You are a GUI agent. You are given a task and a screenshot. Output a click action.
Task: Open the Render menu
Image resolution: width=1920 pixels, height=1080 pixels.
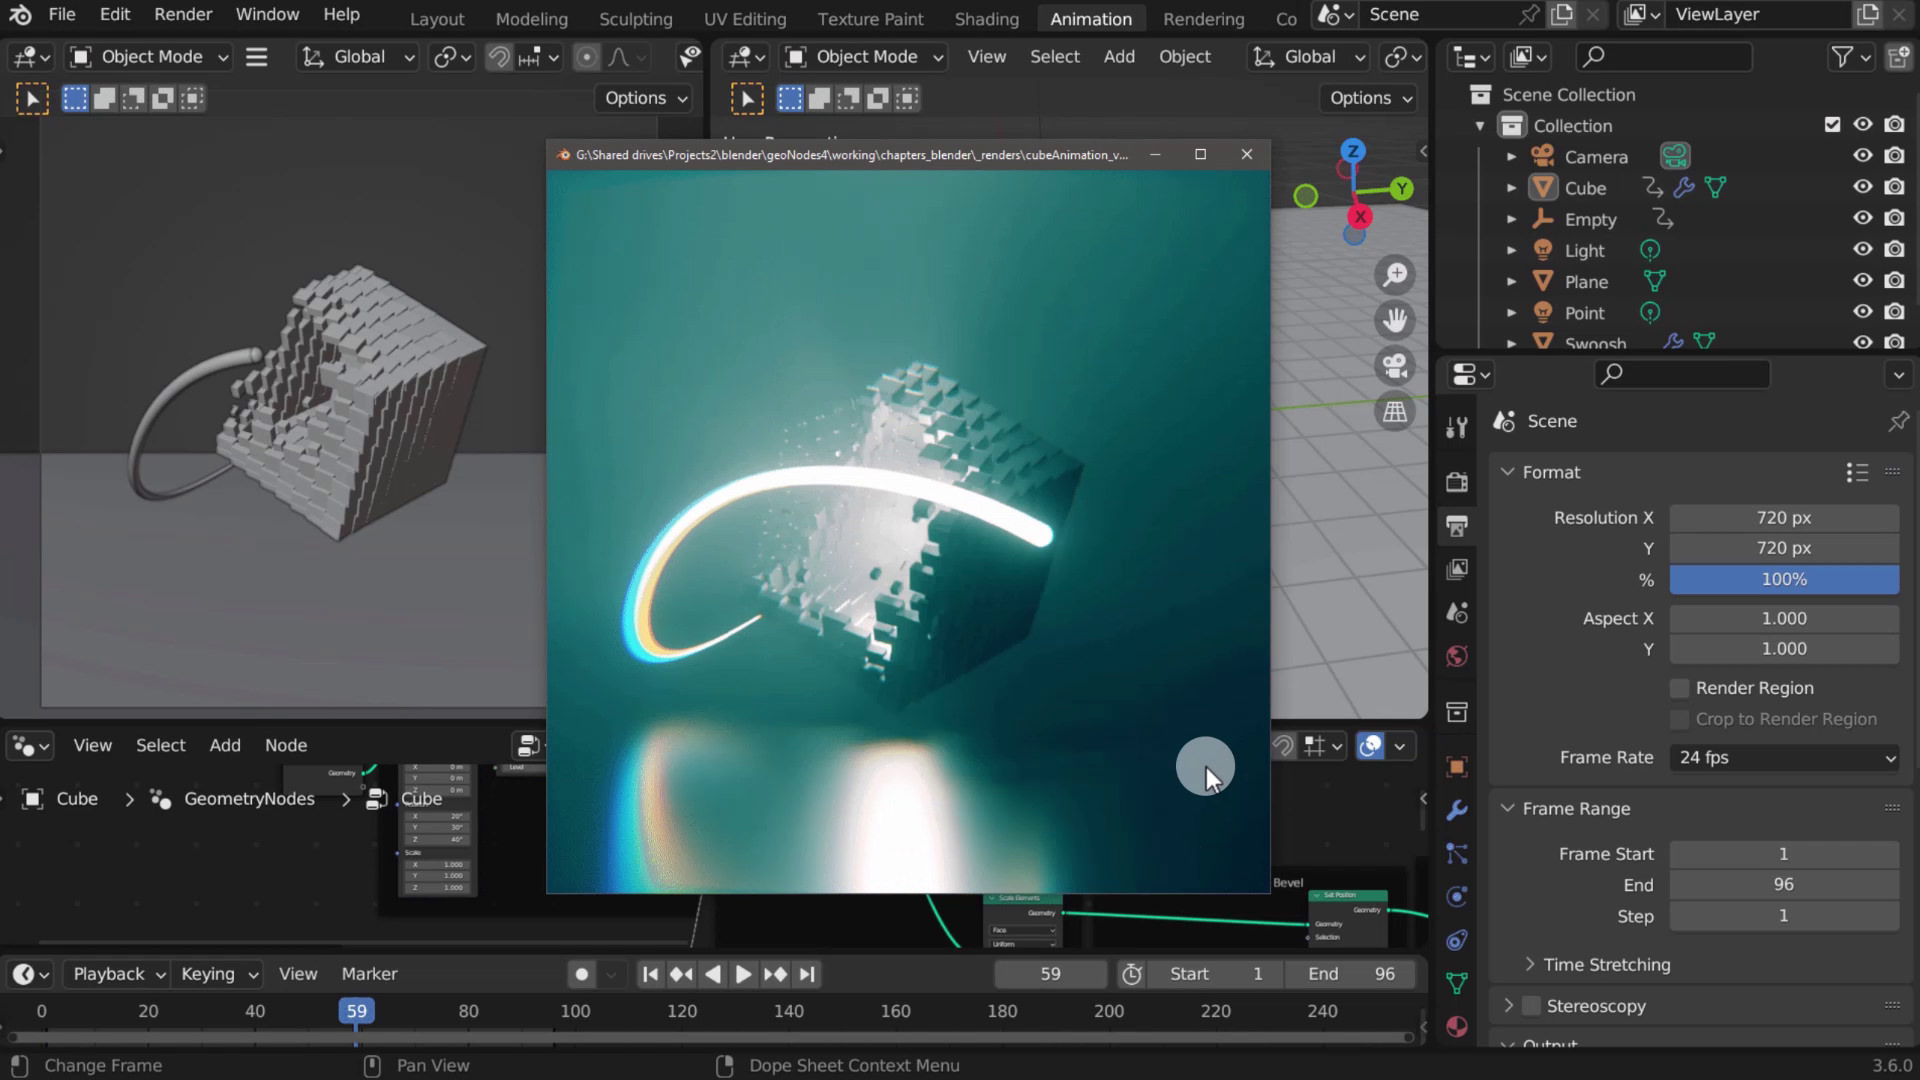183,15
